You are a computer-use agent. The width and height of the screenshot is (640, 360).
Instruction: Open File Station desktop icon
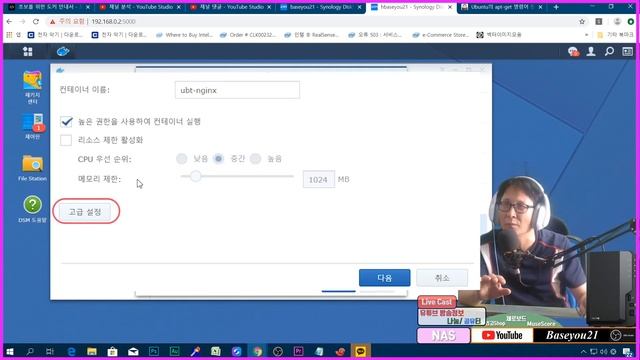coord(32,168)
